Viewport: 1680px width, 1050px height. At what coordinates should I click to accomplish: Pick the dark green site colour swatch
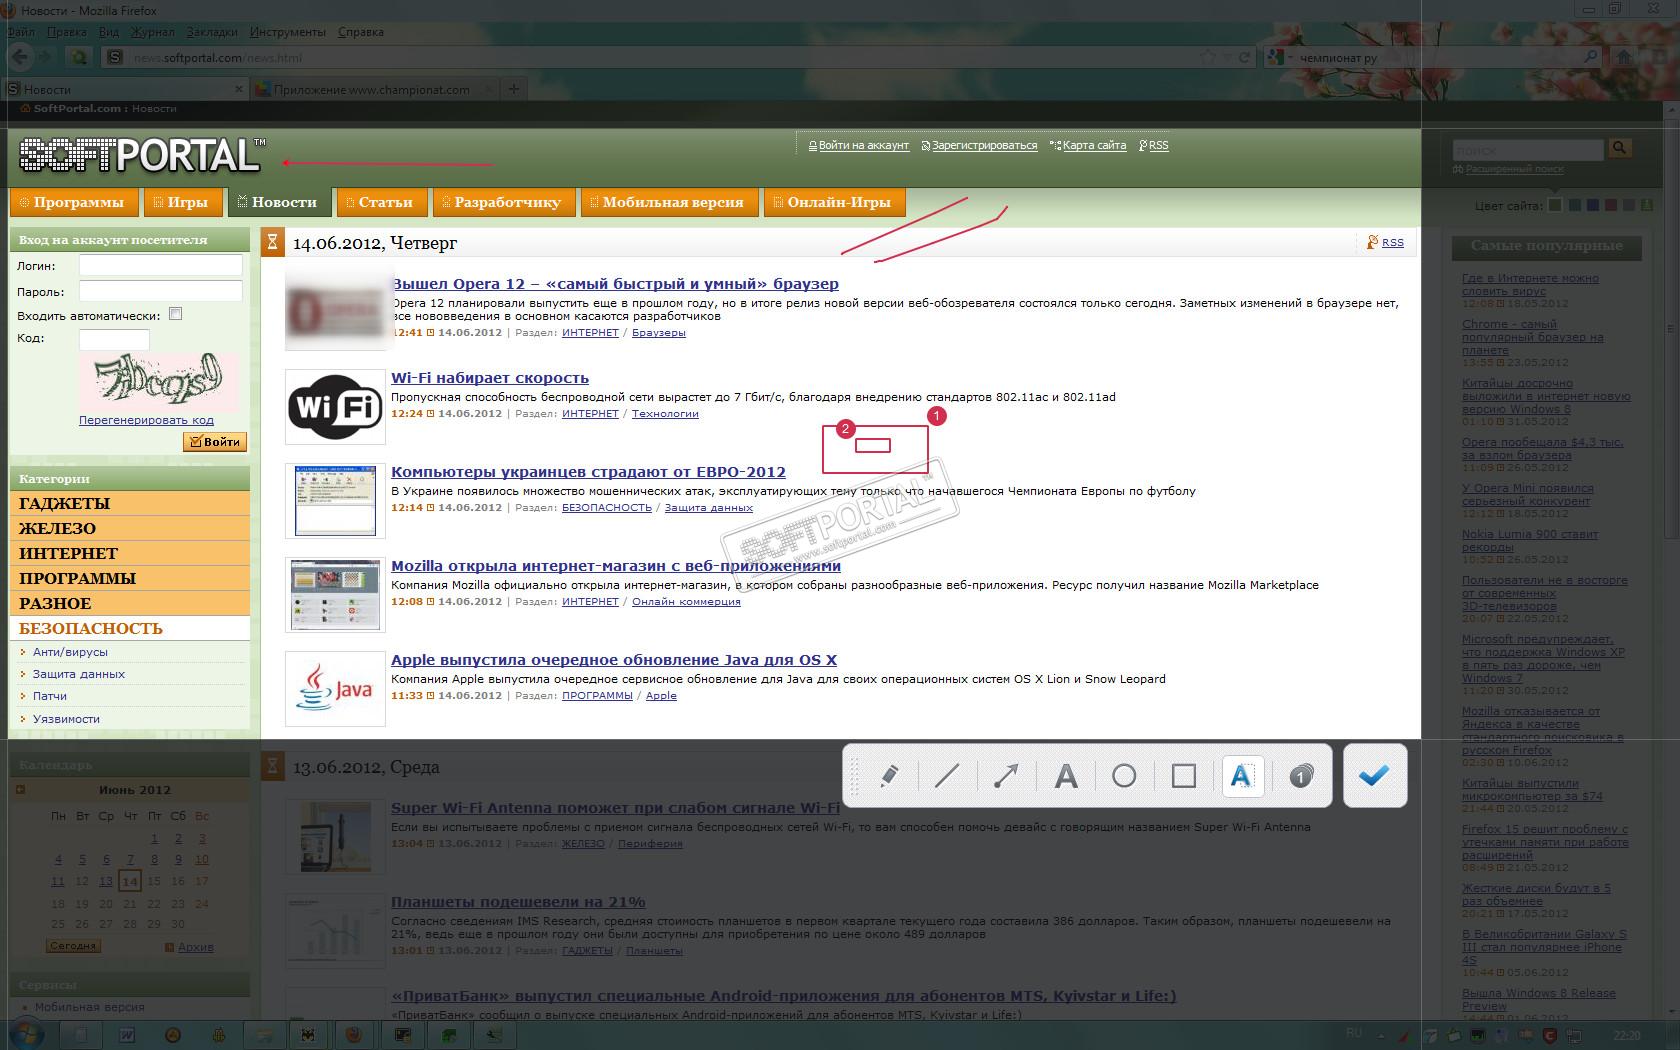1555,205
